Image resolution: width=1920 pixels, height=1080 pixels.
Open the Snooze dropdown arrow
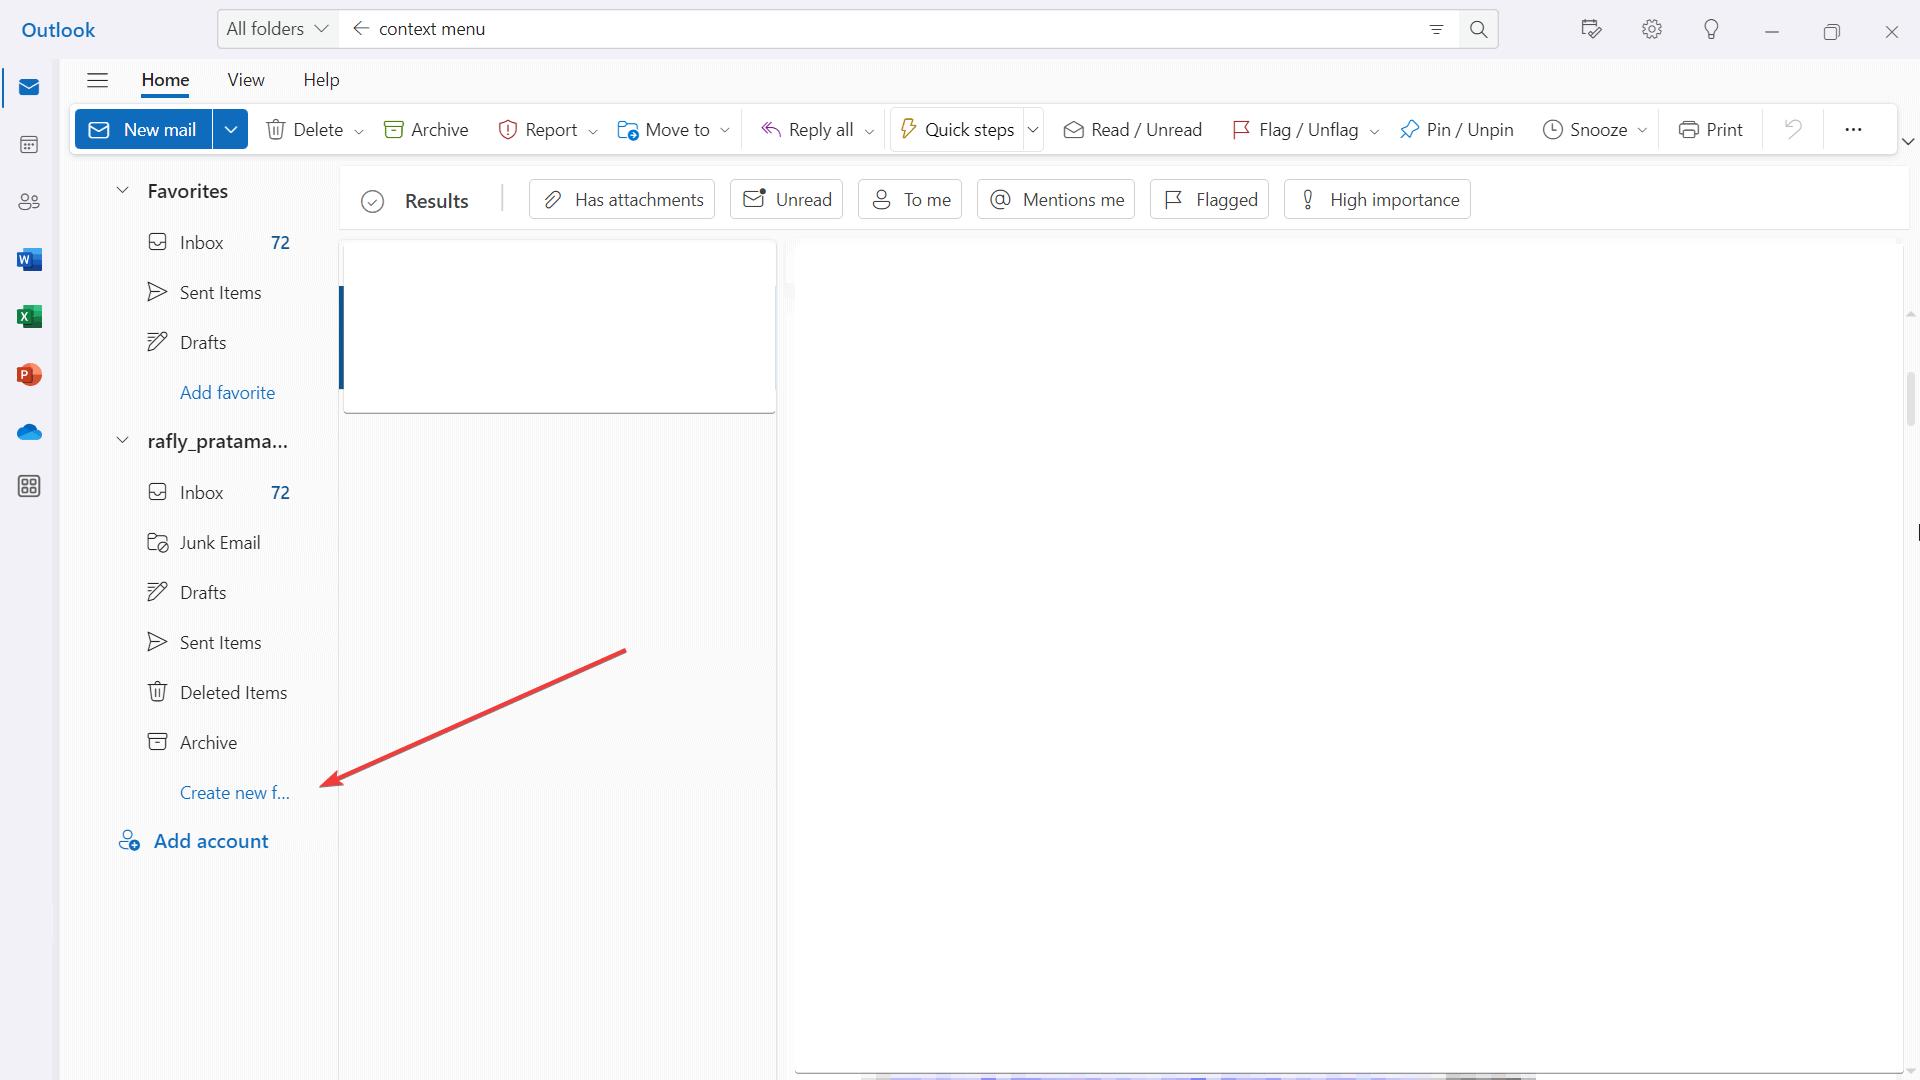tap(1642, 131)
